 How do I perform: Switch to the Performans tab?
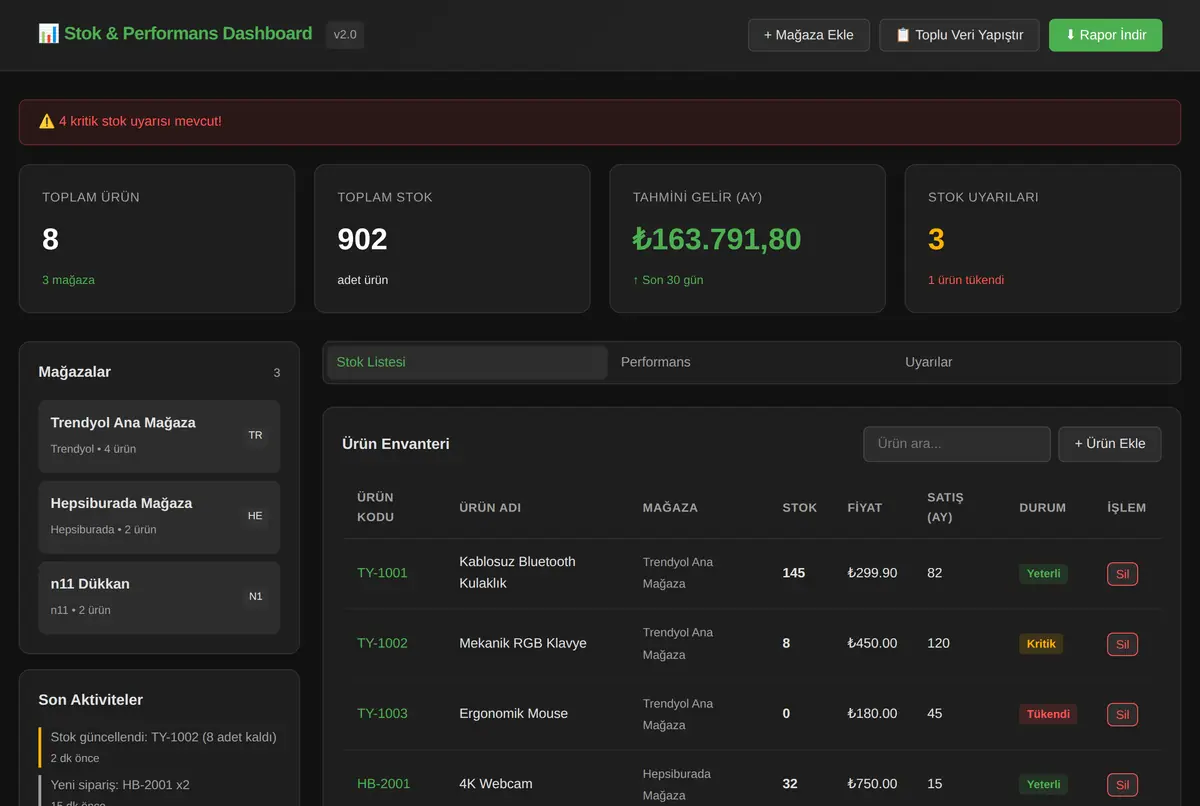tap(751, 362)
